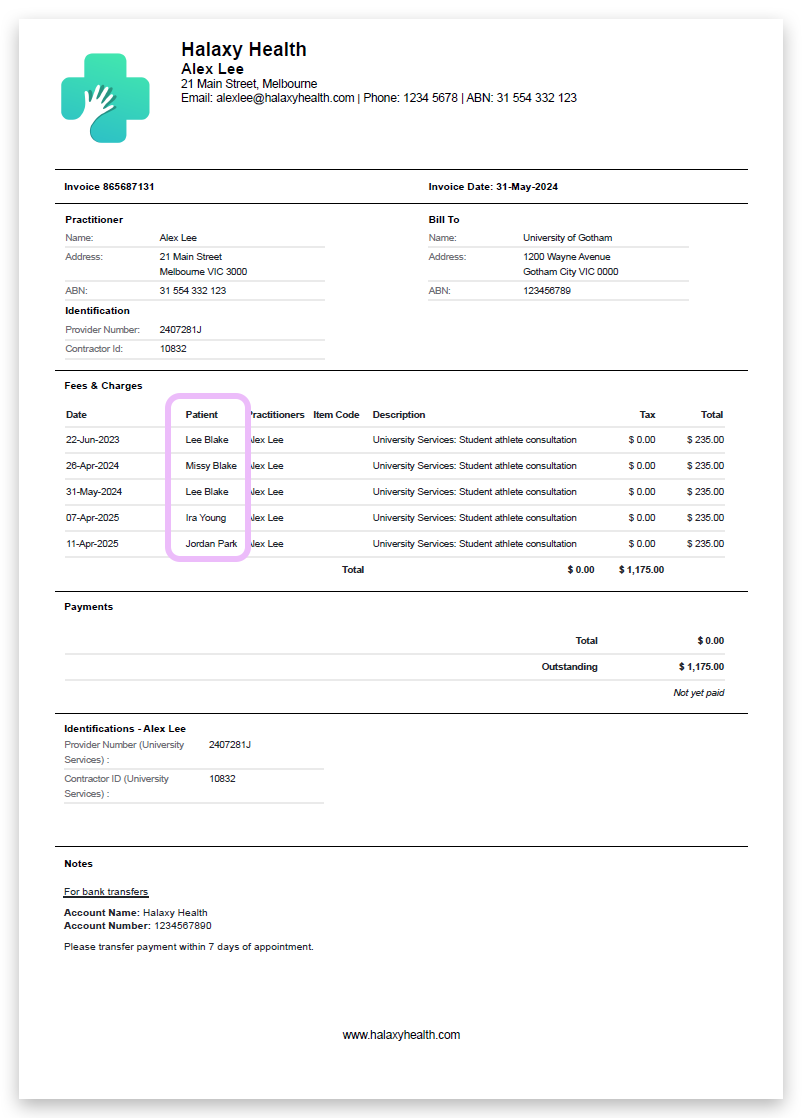Viewport: 802px width, 1118px height.
Task: Select the hand symbol inside the logo
Action: (x=100, y=98)
